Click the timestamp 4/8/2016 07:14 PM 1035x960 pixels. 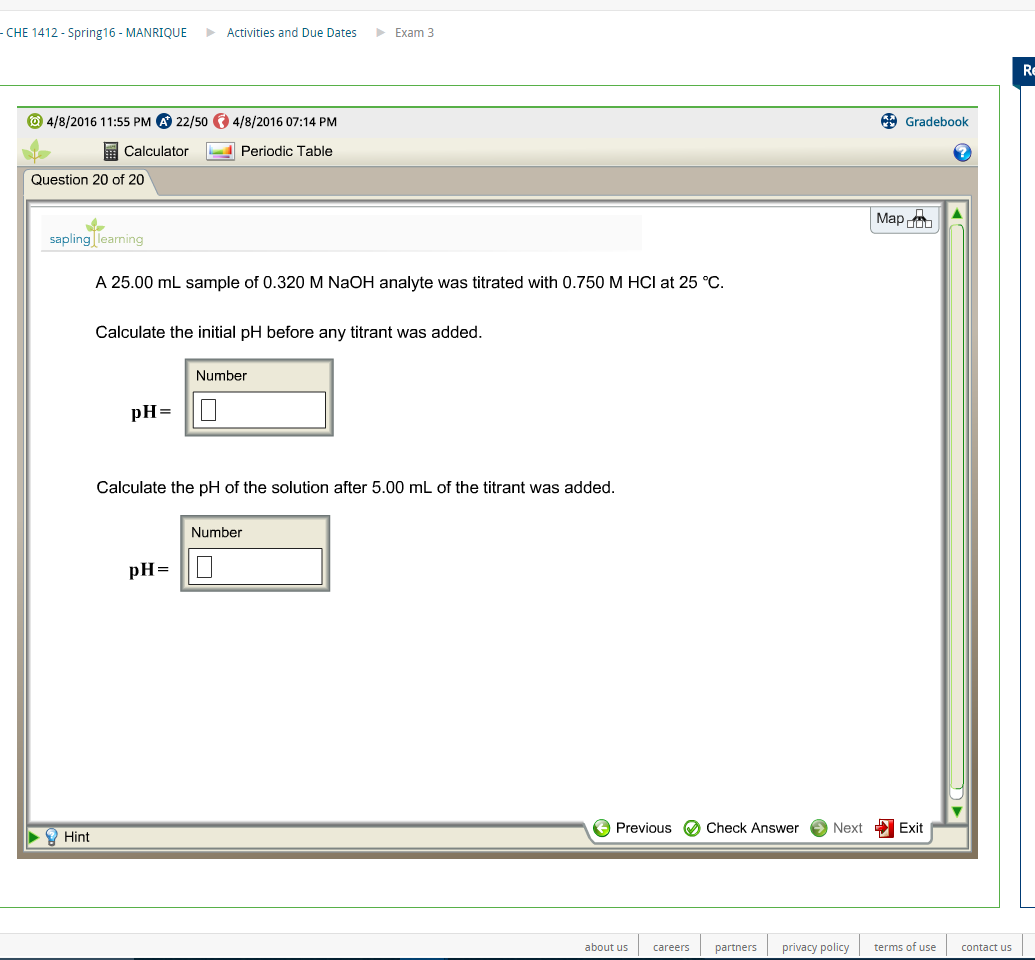pos(284,121)
